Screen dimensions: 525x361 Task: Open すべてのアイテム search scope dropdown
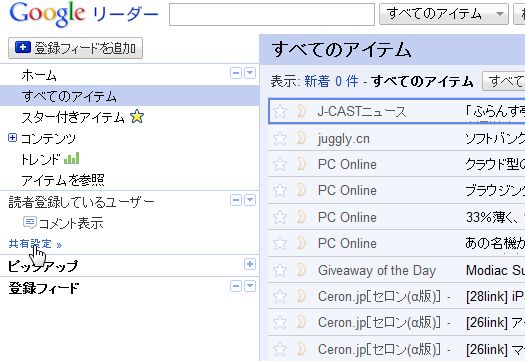(x=444, y=14)
